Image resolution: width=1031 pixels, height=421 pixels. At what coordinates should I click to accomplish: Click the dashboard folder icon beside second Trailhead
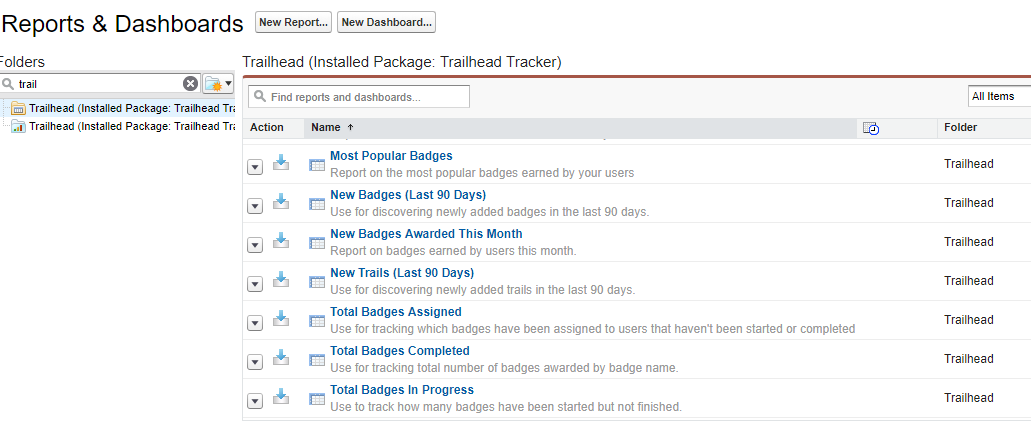pos(18,126)
